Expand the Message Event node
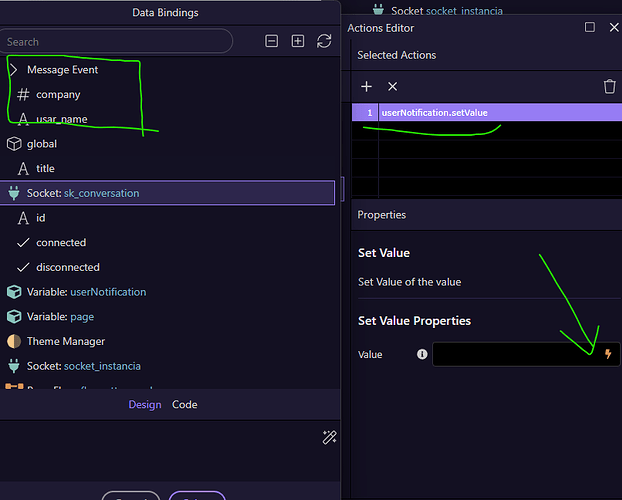This screenshot has height=500, width=622. (14, 70)
